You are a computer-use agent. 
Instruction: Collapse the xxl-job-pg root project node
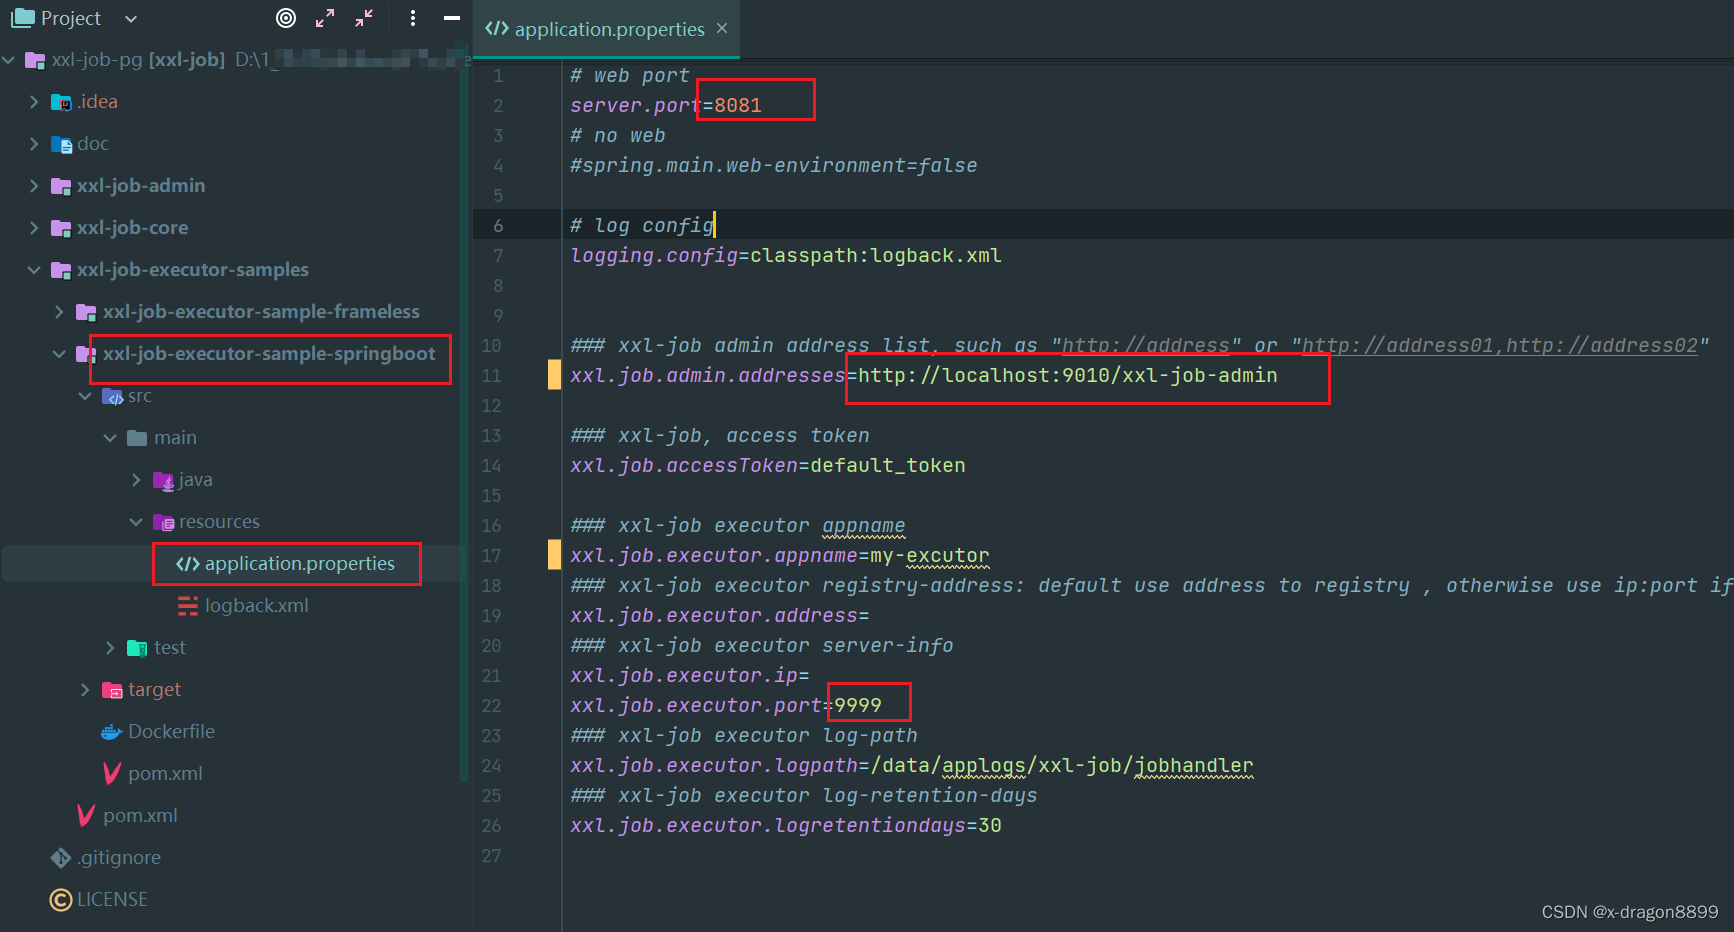click(9, 60)
